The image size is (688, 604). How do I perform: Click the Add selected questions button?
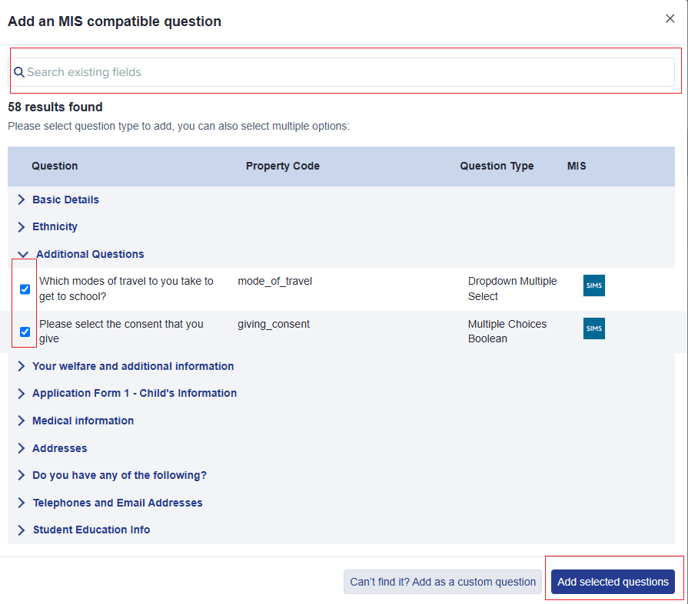click(x=613, y=582)
